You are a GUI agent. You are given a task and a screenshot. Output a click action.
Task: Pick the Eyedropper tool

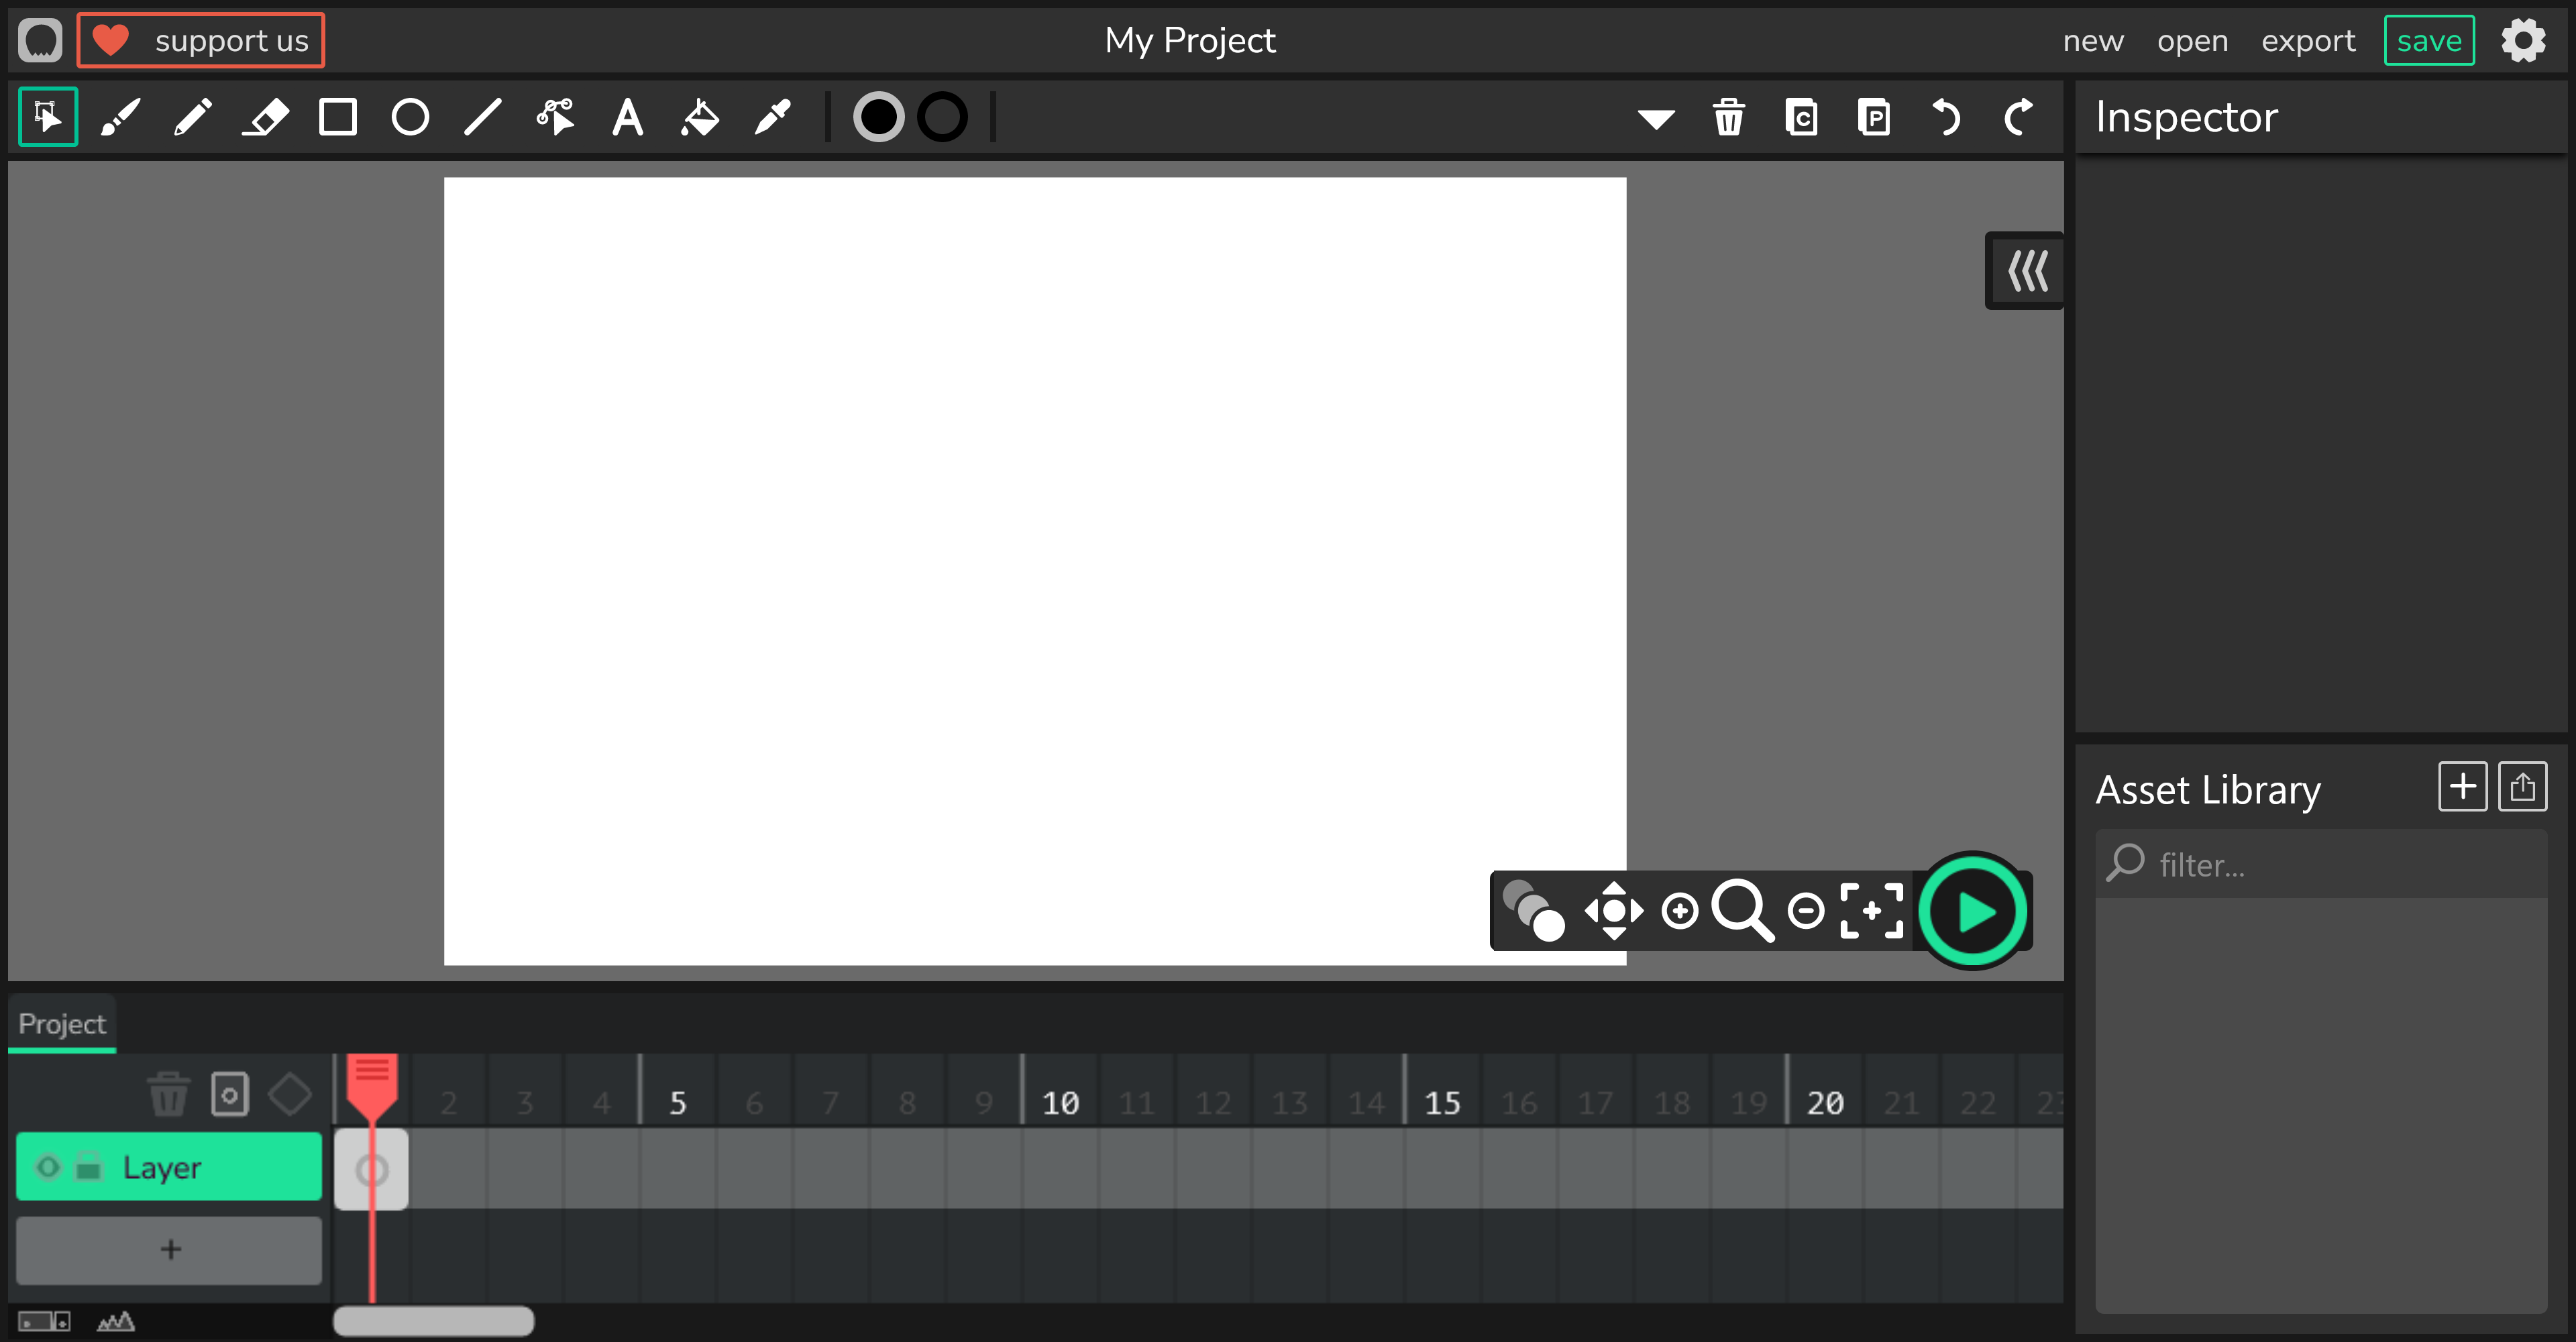click(x=772, y=117)
